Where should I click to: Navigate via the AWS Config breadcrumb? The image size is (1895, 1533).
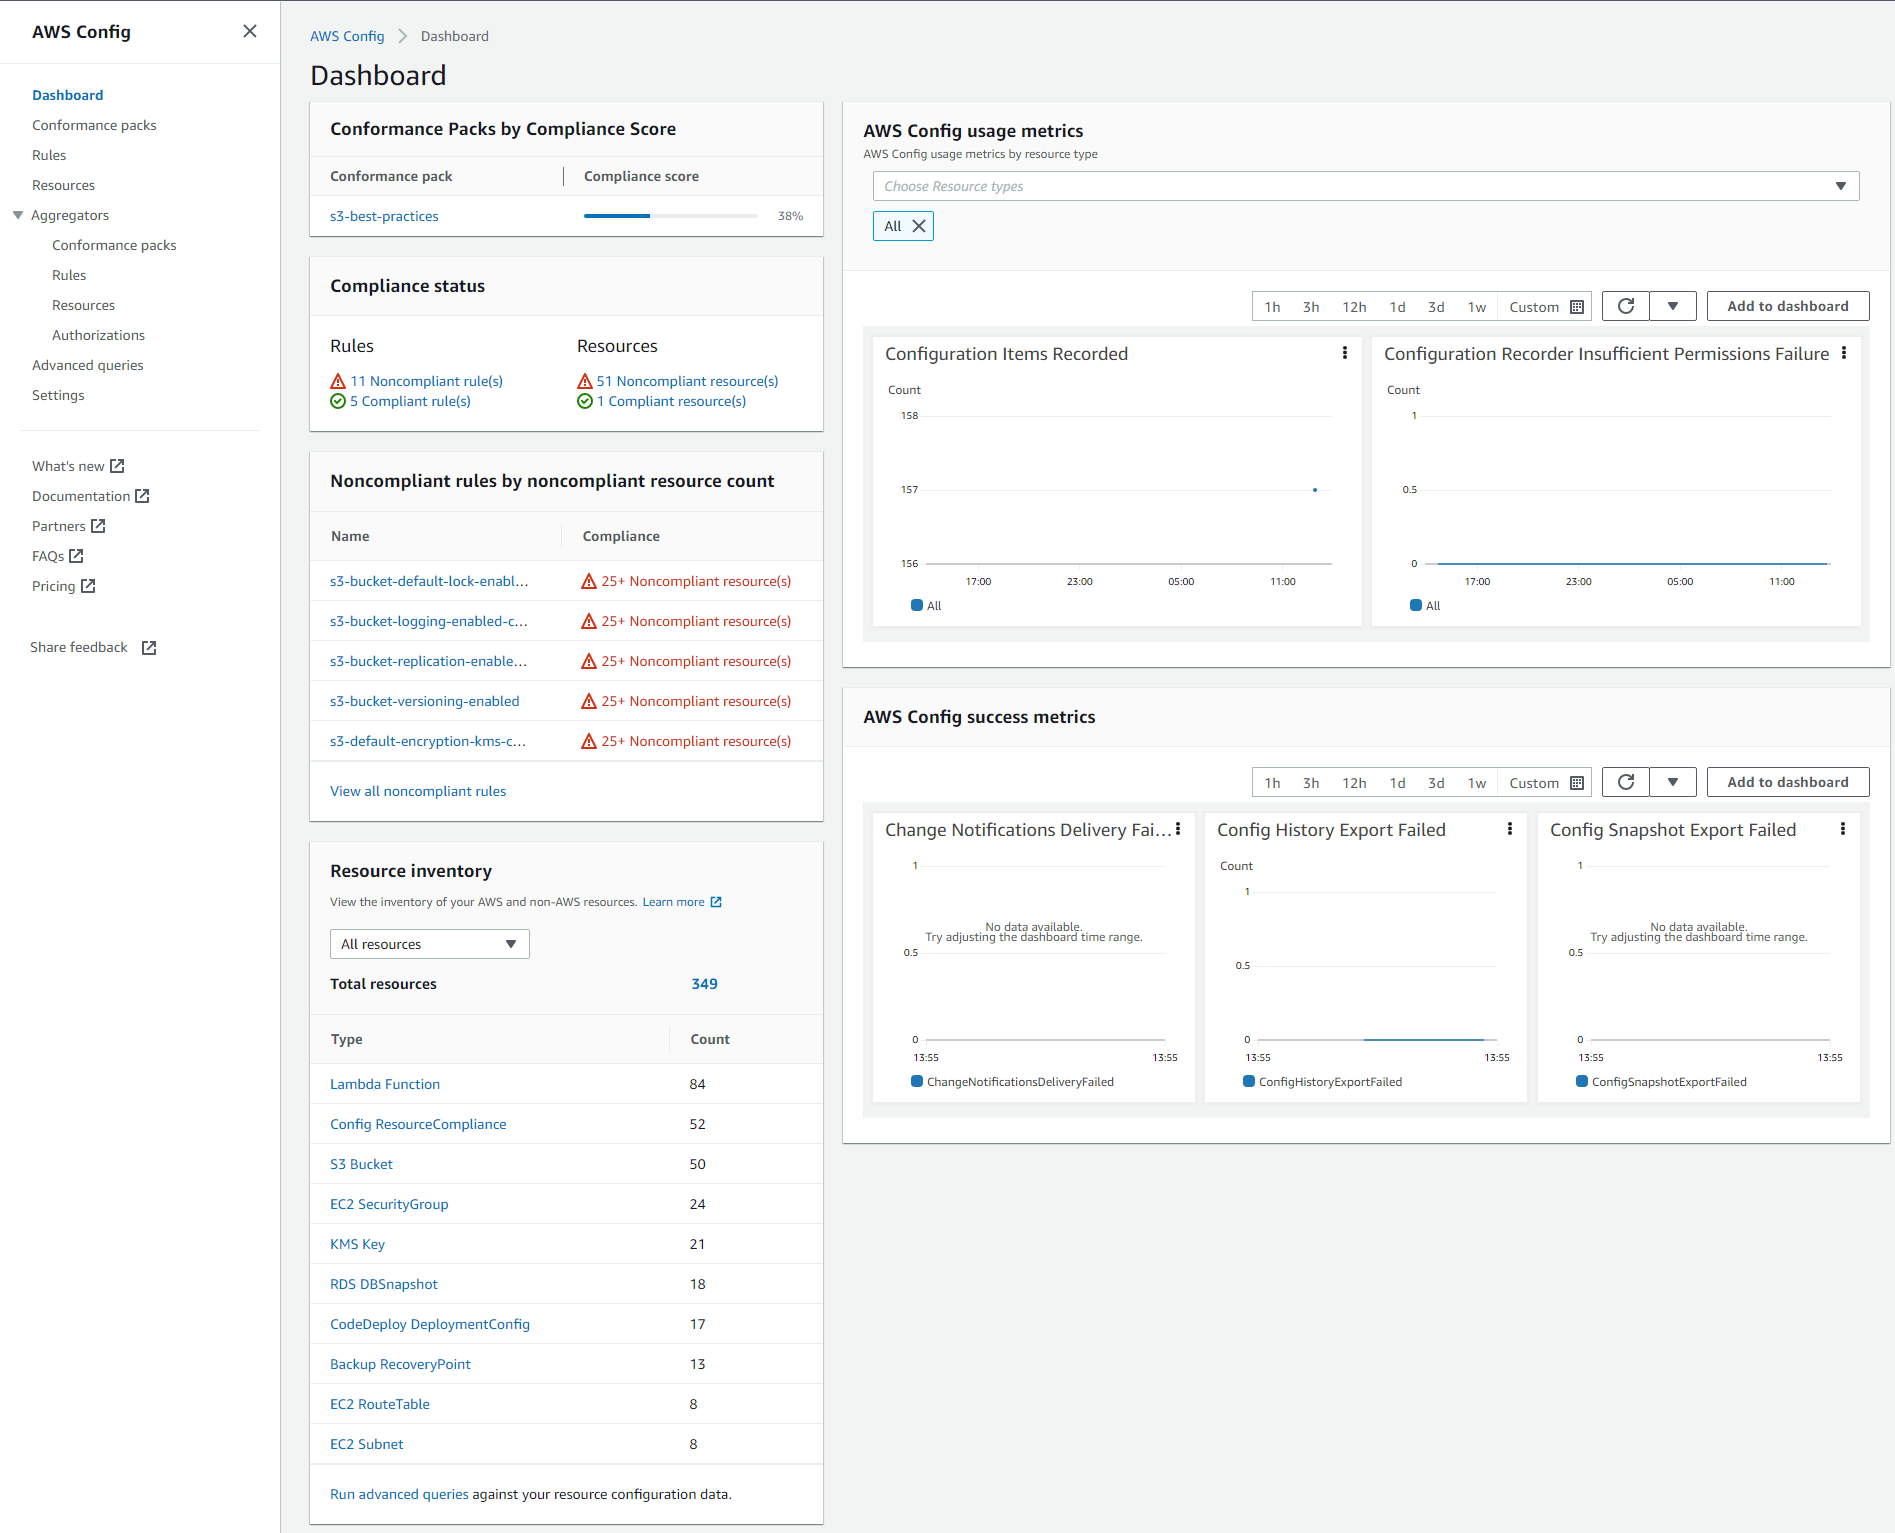347,36
